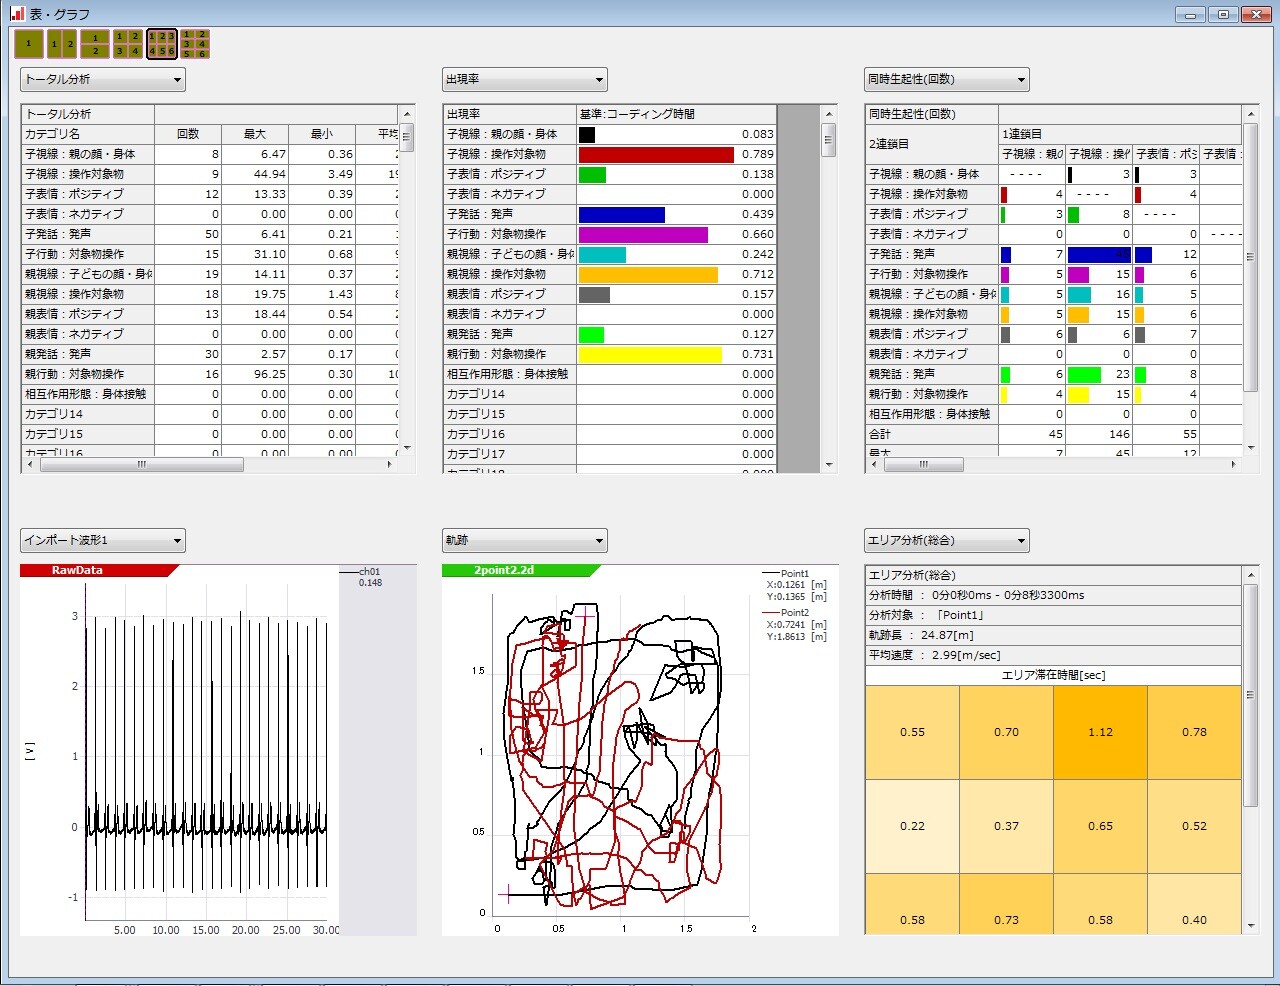Click the 最大 column header
This screenshot has height=986, width=1280.
point(255,134)
